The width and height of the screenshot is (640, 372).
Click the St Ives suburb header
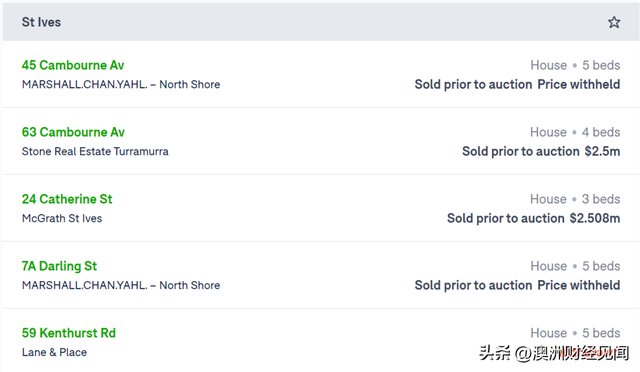coord(41,22)
